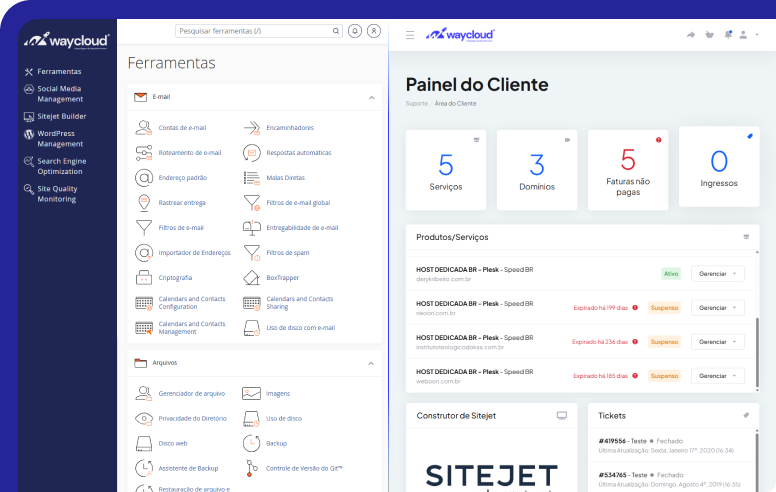Open BoxTrapper icon
The height and width of the screenshot is (492, 776).
pyautogui.click(x=251, y=278)
